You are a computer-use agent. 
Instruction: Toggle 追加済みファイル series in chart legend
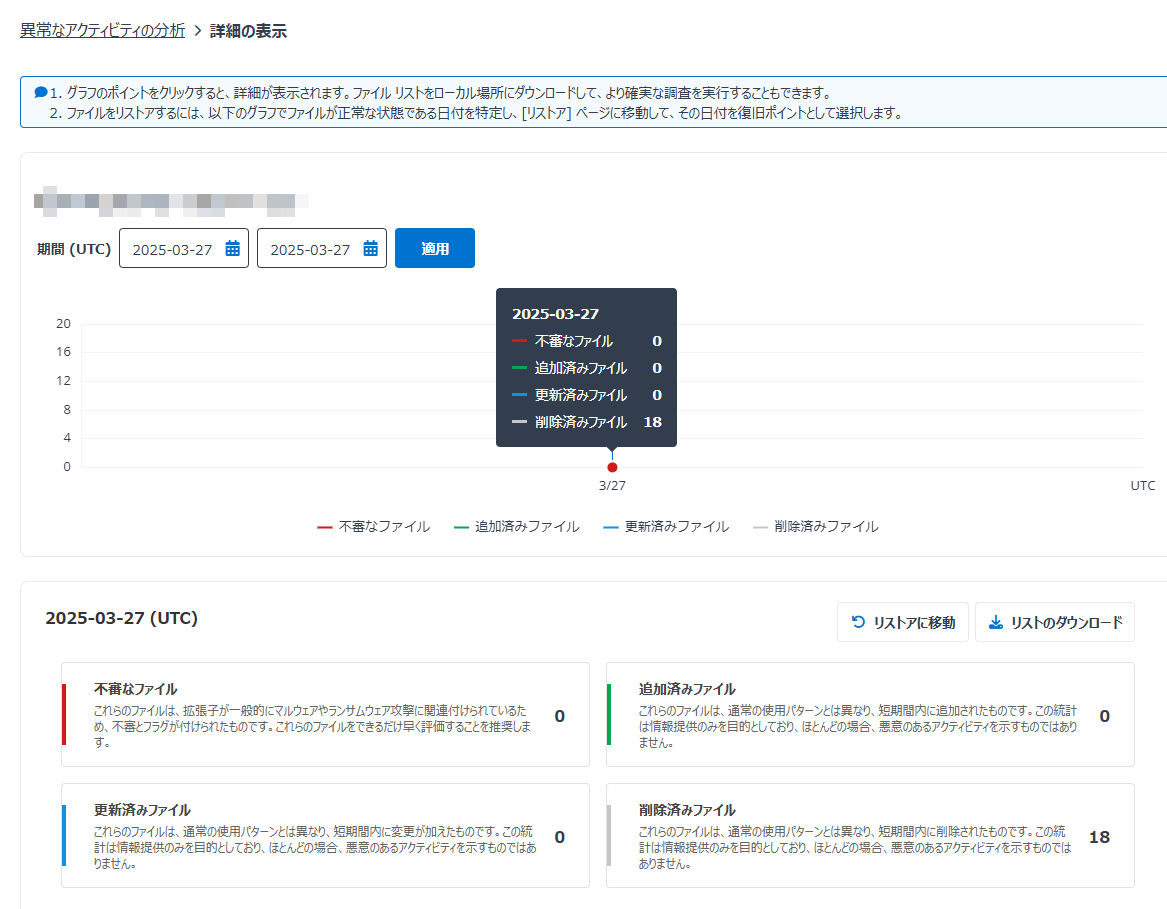(x=517, y=526)
